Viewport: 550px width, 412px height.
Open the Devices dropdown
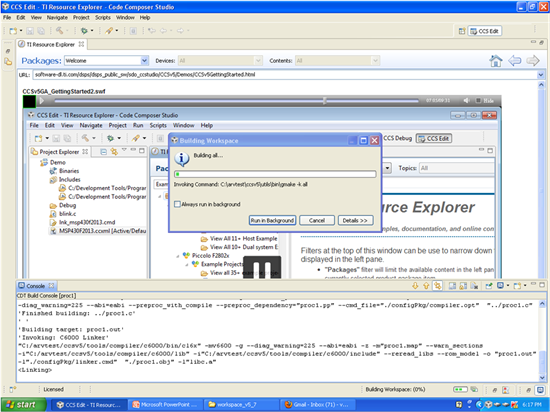[x=258, y=61]
